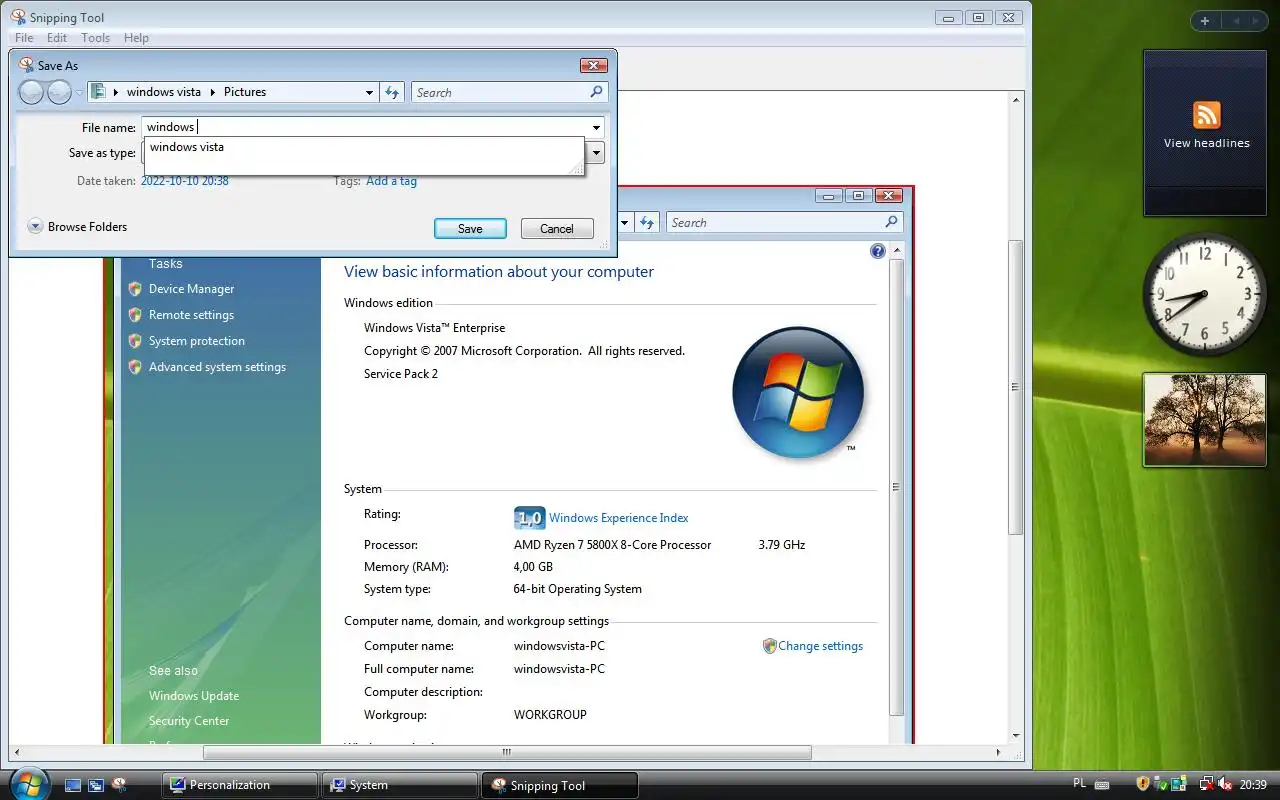Choose 'windows vista' autocomplete suggestion
Image resolution: width=1280 pixels, height=800 pixels.
(x=187, y=147)
